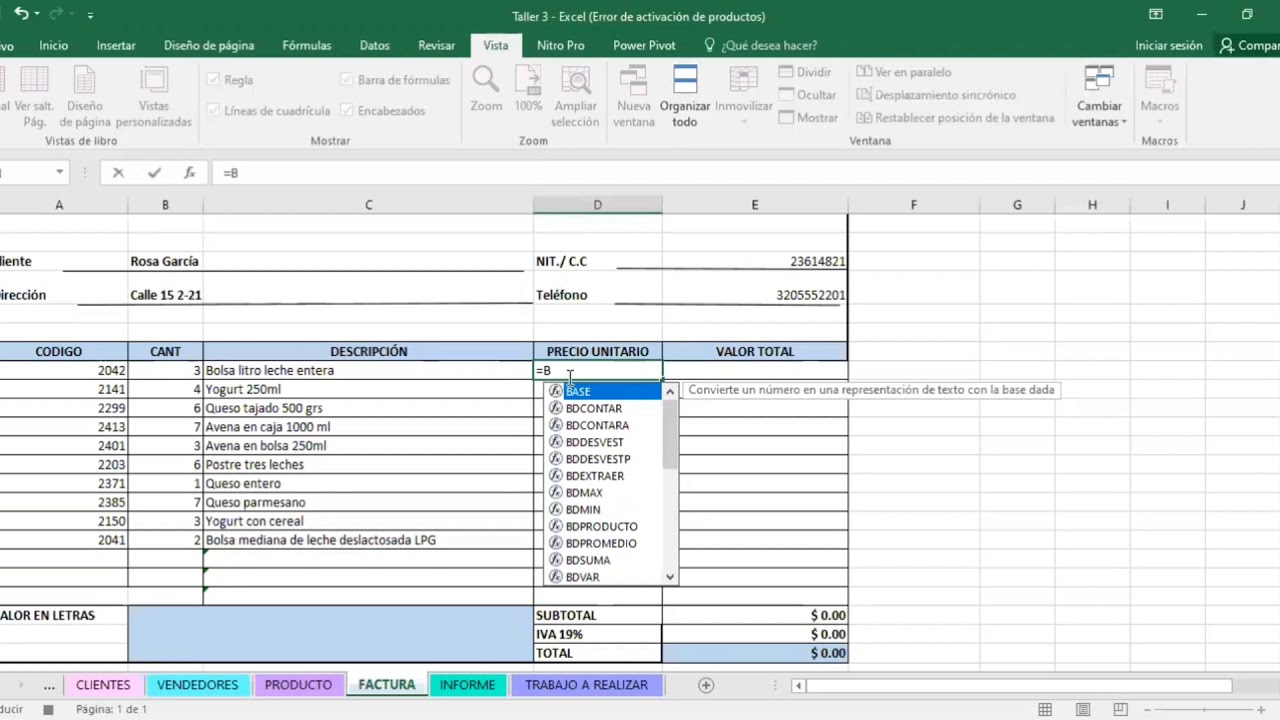Toggle the Encabezados checkbox
The image size is (1280, 720).
click(x=347, y=111)
